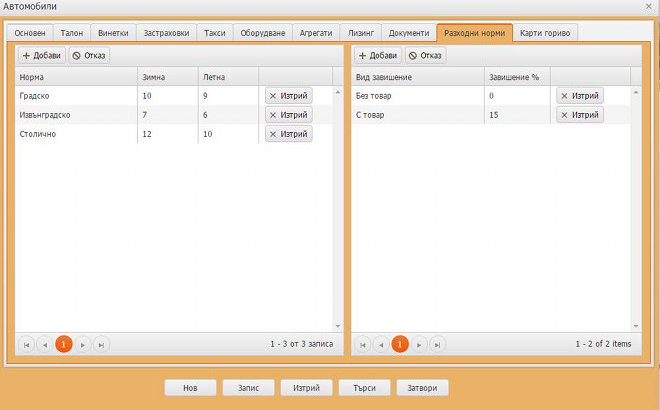Sort by the Норма column header
This screenshot has height=410, width=660.
point(75,77)
